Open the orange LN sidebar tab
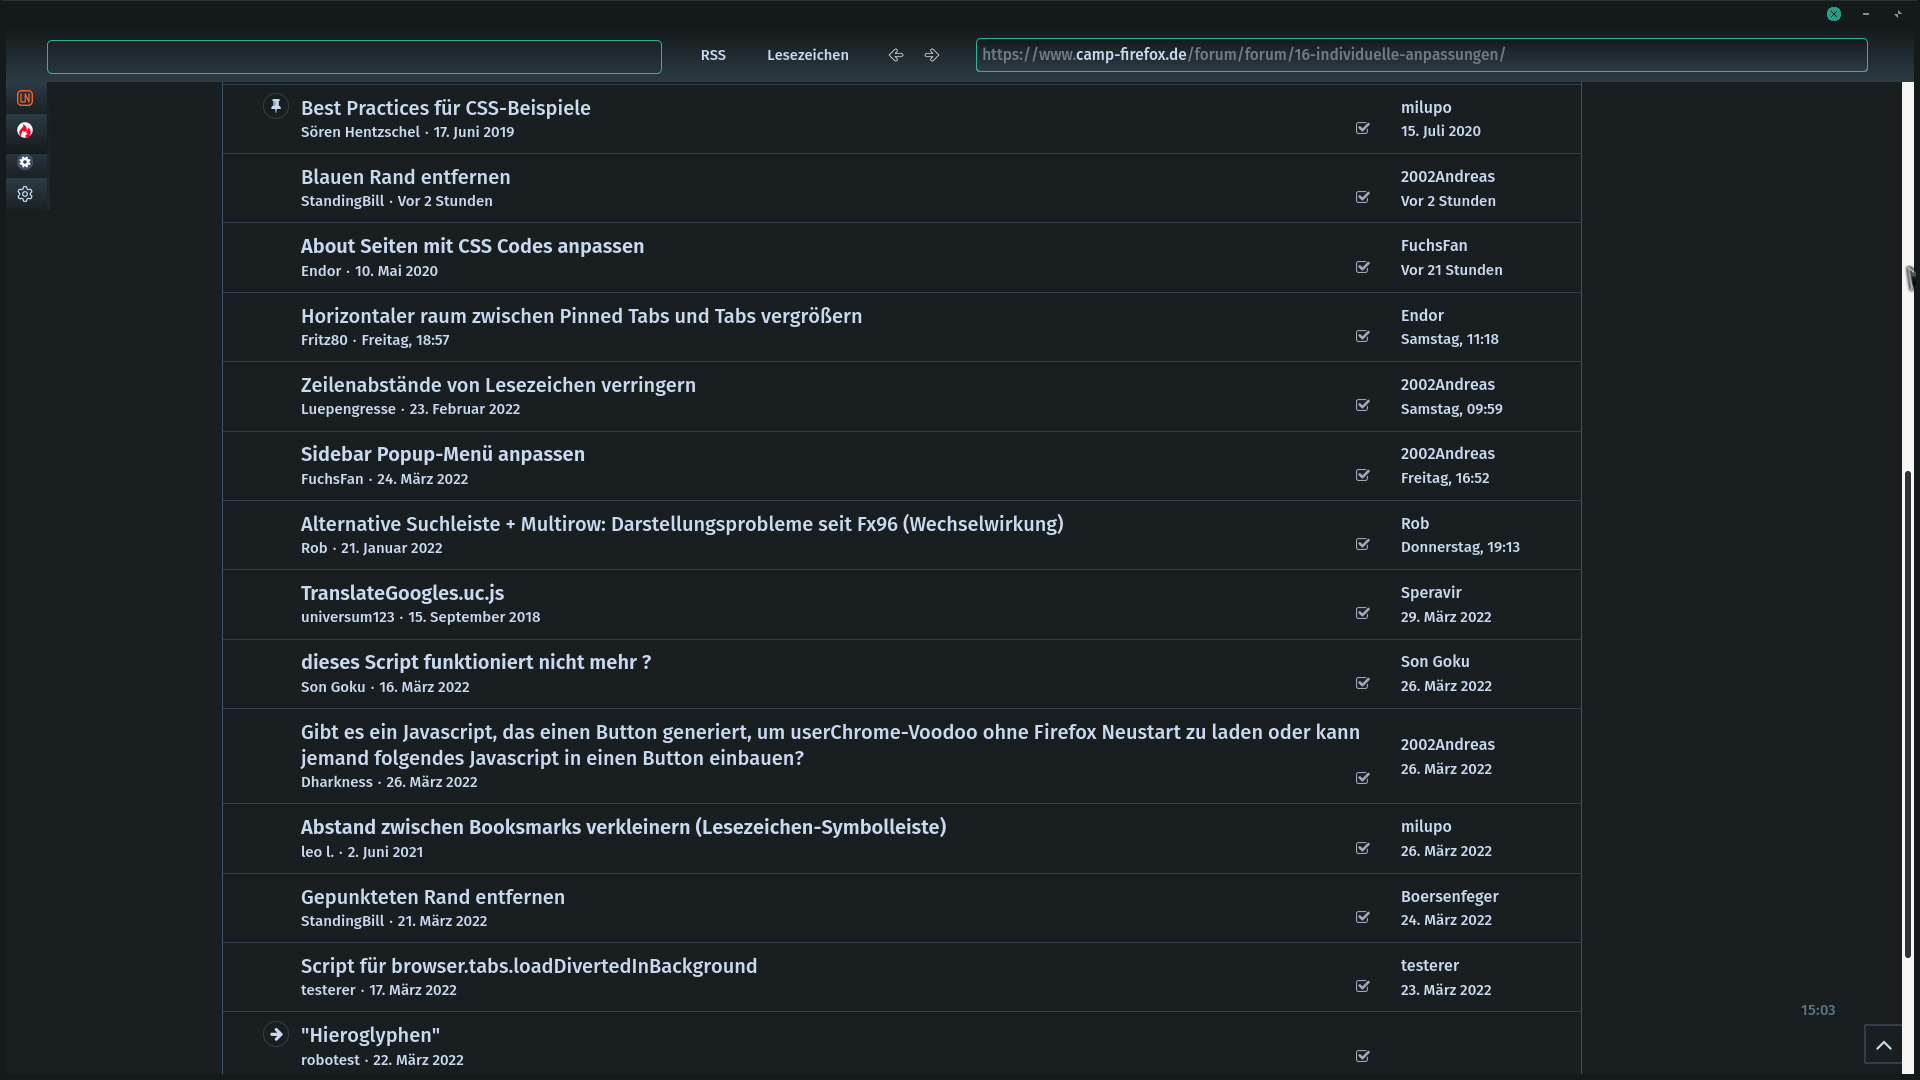Image resolution: width=1920 pixels, height=1080 pixels. (x=25, y=98)
